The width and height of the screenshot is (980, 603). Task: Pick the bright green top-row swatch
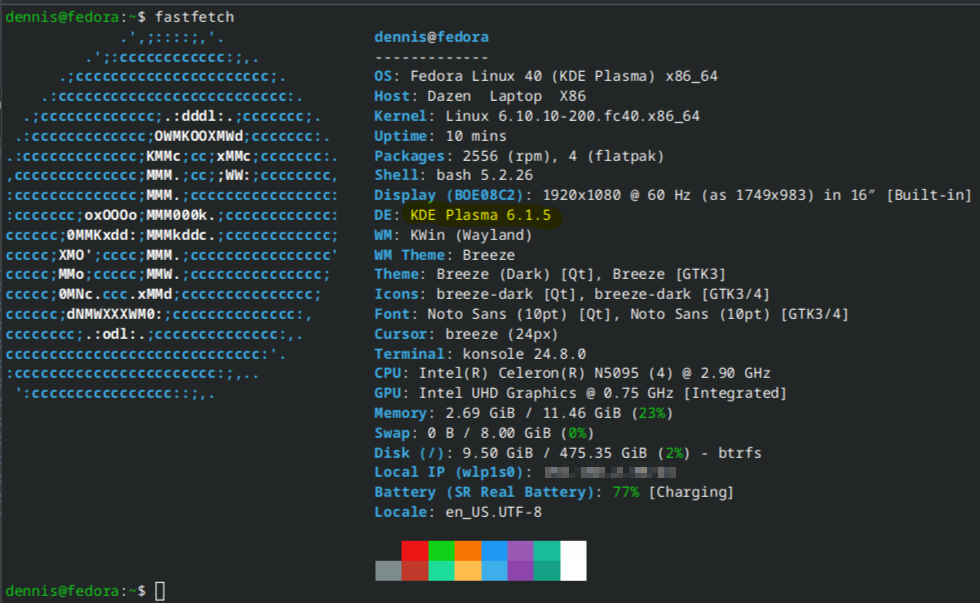click(441, 551)
